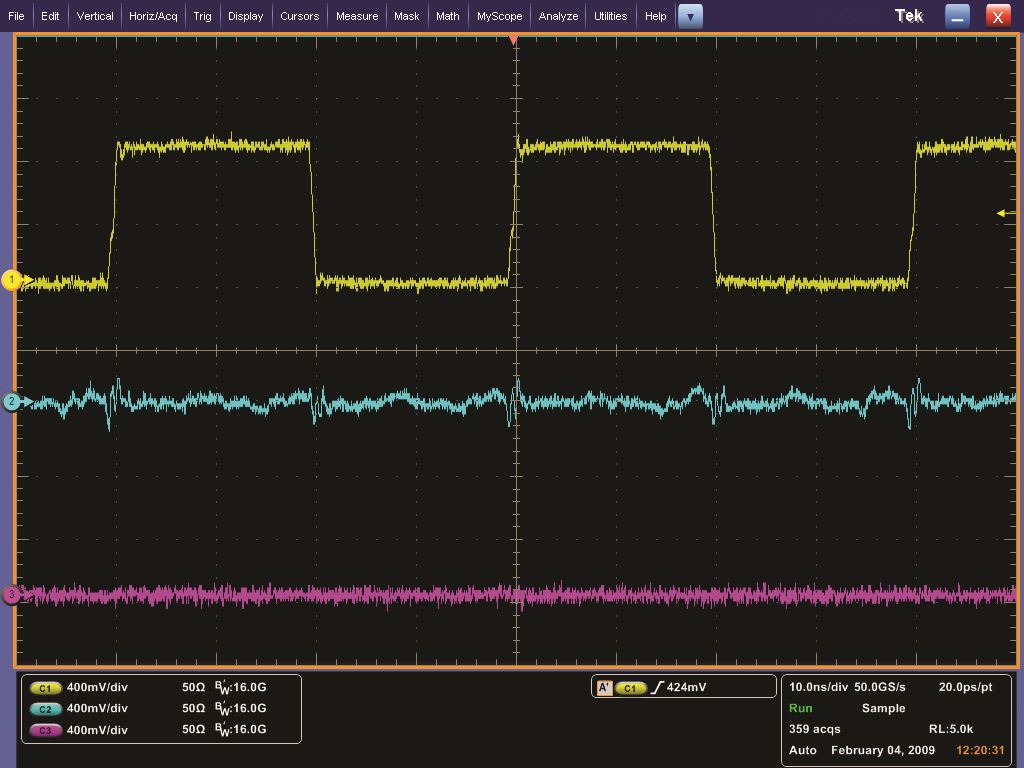Select the C3 channel badge in readout
This screenshot has width=1024, height=768.
(45, 730)
